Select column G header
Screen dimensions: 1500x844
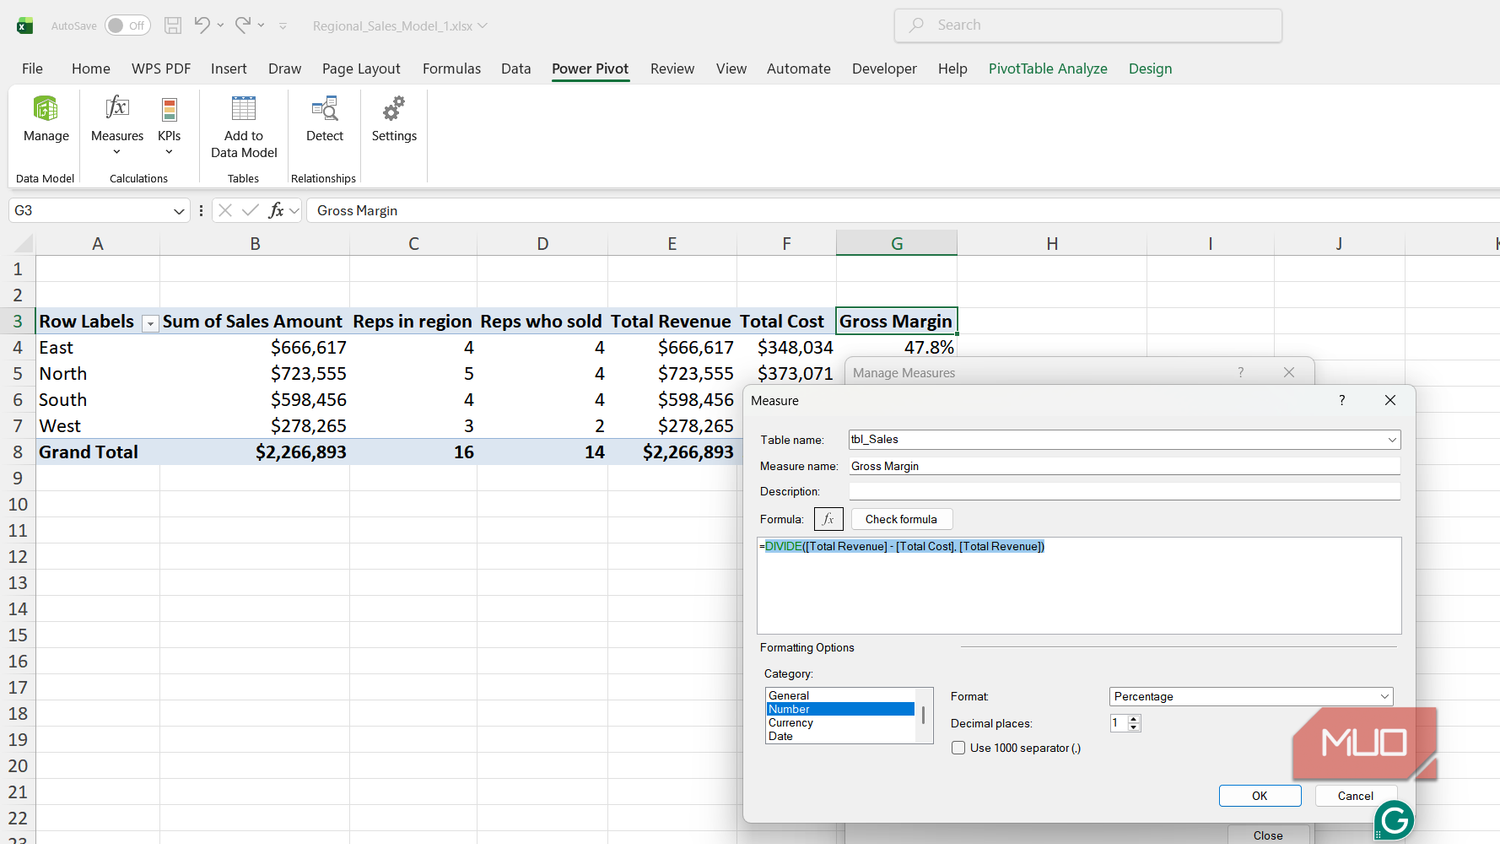pos(897,243)
